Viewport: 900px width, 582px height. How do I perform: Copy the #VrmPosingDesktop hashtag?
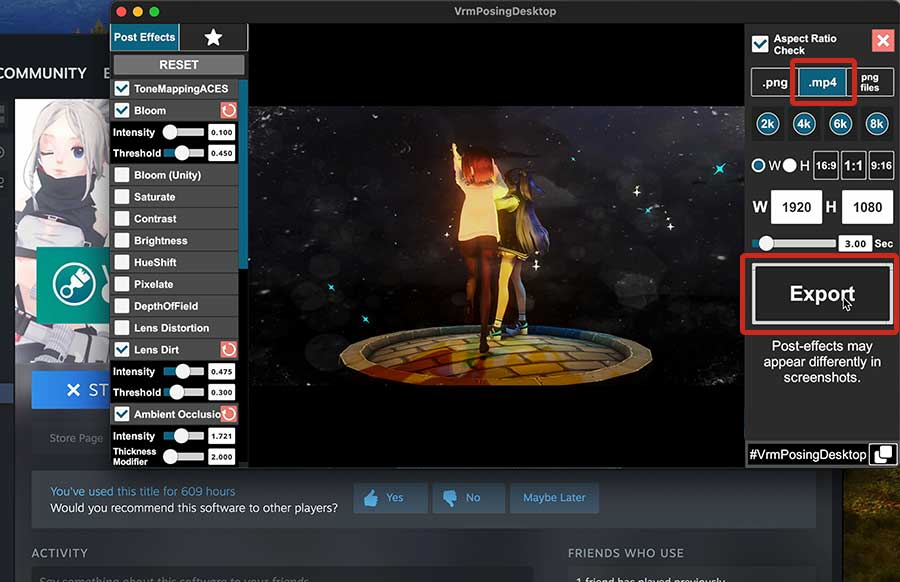(883, 455)
